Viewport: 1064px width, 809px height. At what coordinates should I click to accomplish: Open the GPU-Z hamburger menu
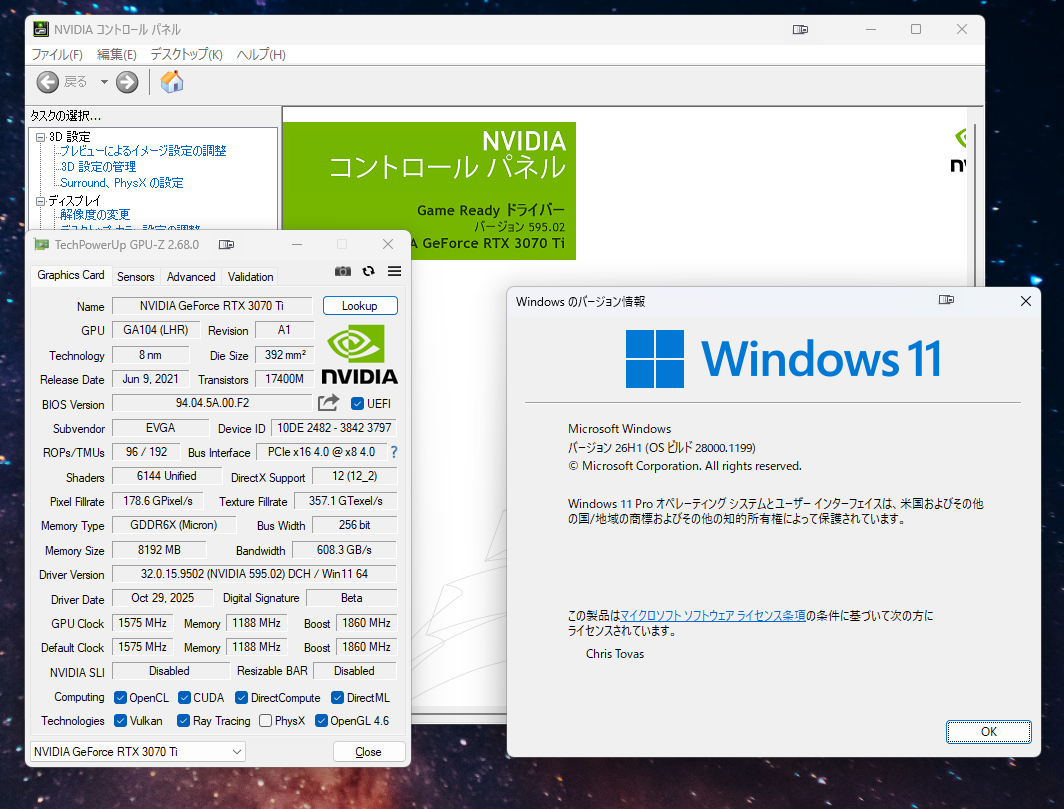click(x=394, y=271)
